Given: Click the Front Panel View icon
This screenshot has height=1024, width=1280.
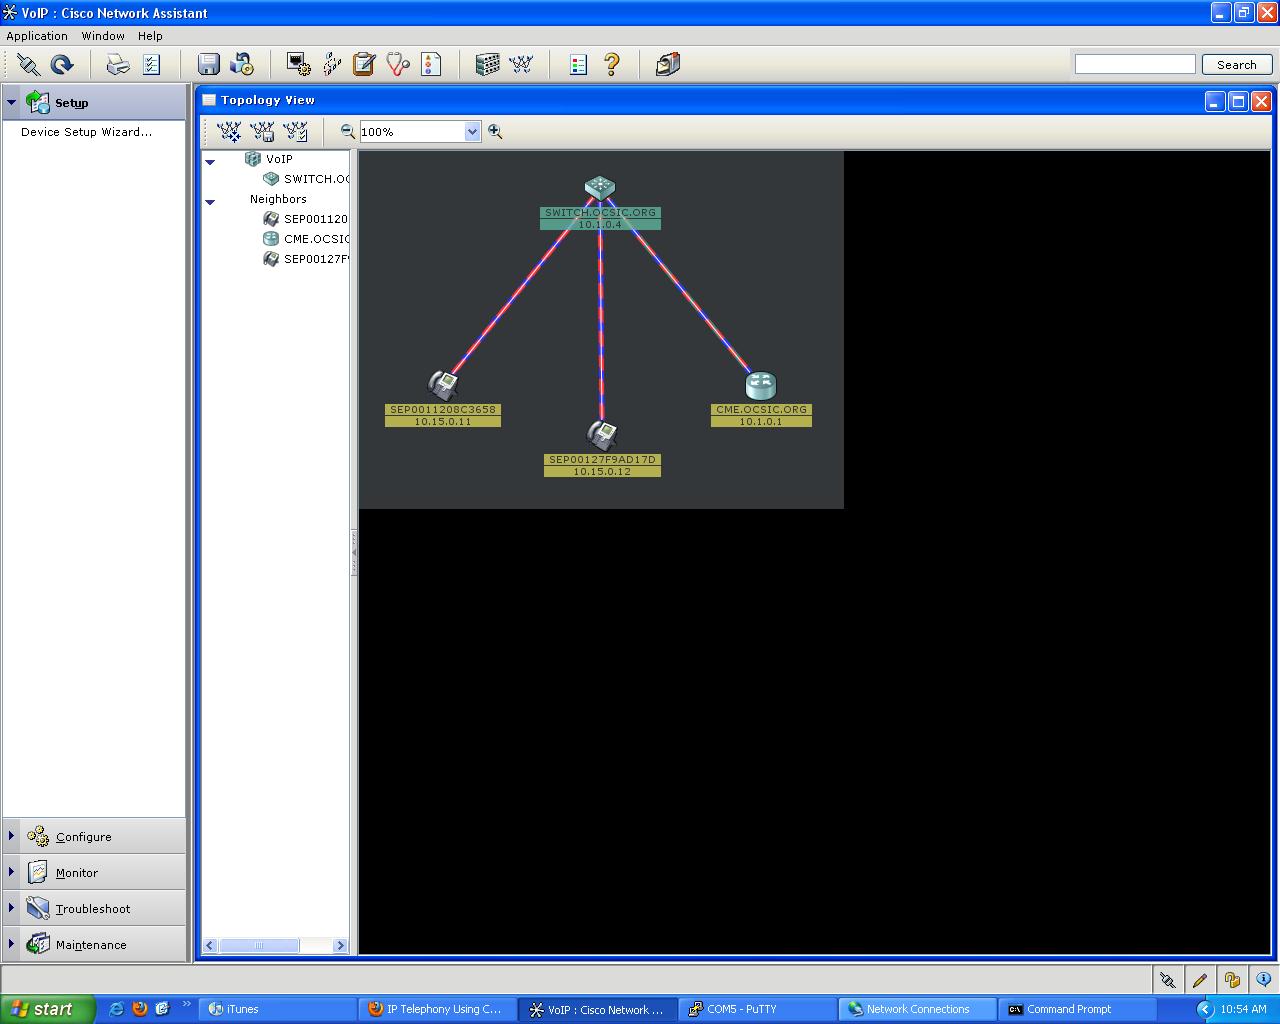Looking at the screenshot, I should pyautogui.click(x=488, y=65).
